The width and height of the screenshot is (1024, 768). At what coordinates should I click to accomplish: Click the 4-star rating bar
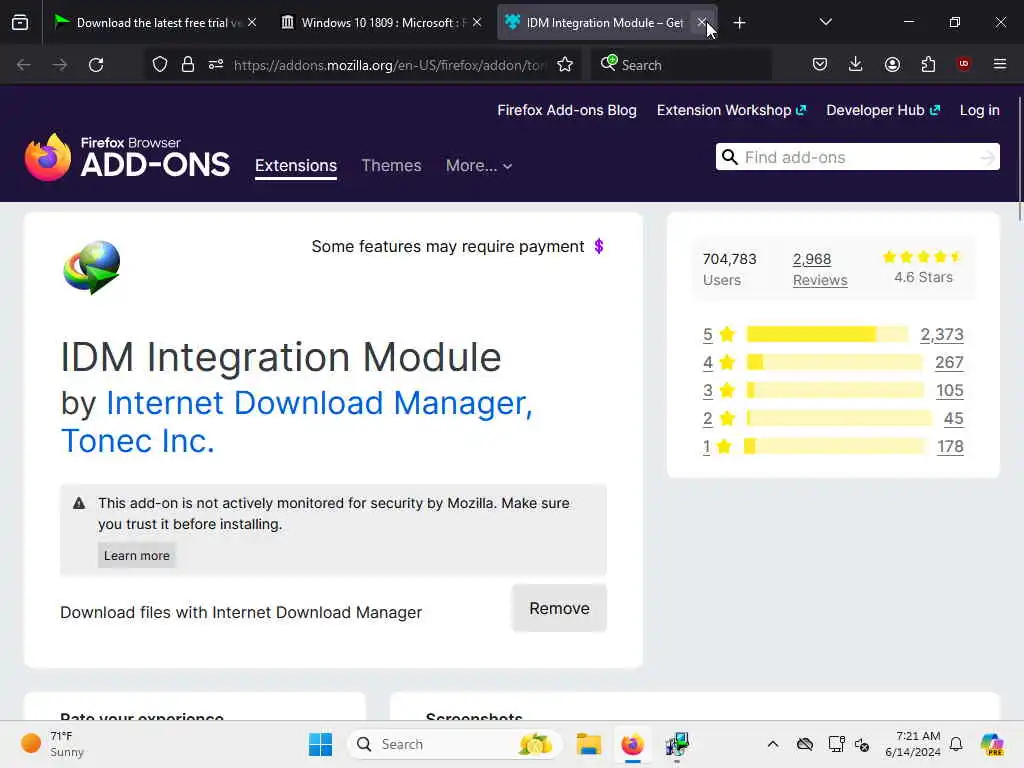[x=835, y=362]
